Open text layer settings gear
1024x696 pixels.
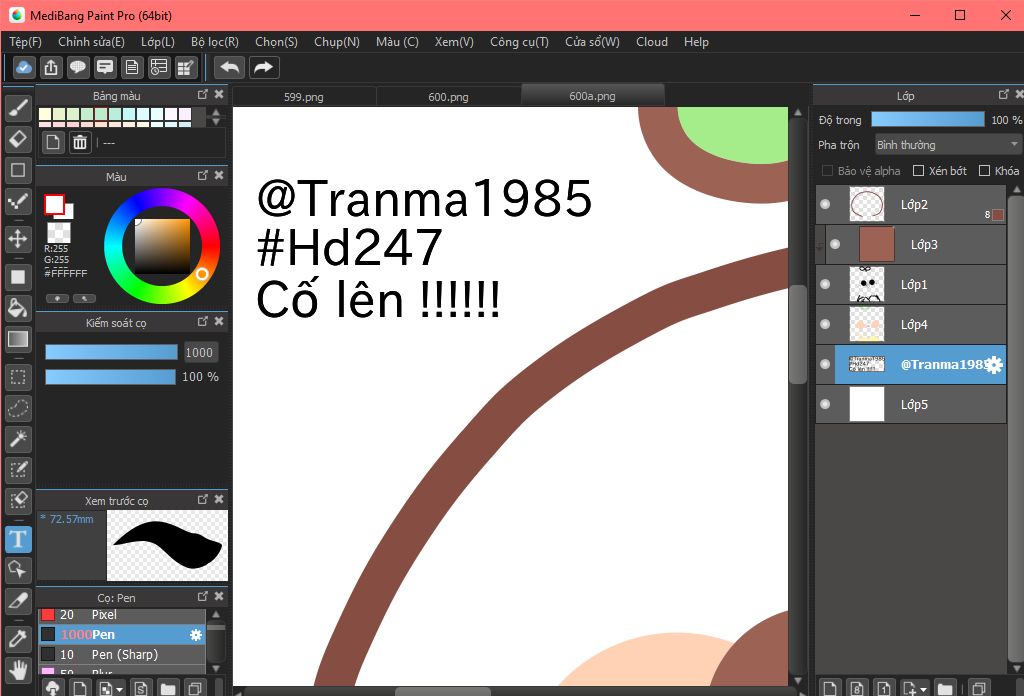(x=993, y=364)
